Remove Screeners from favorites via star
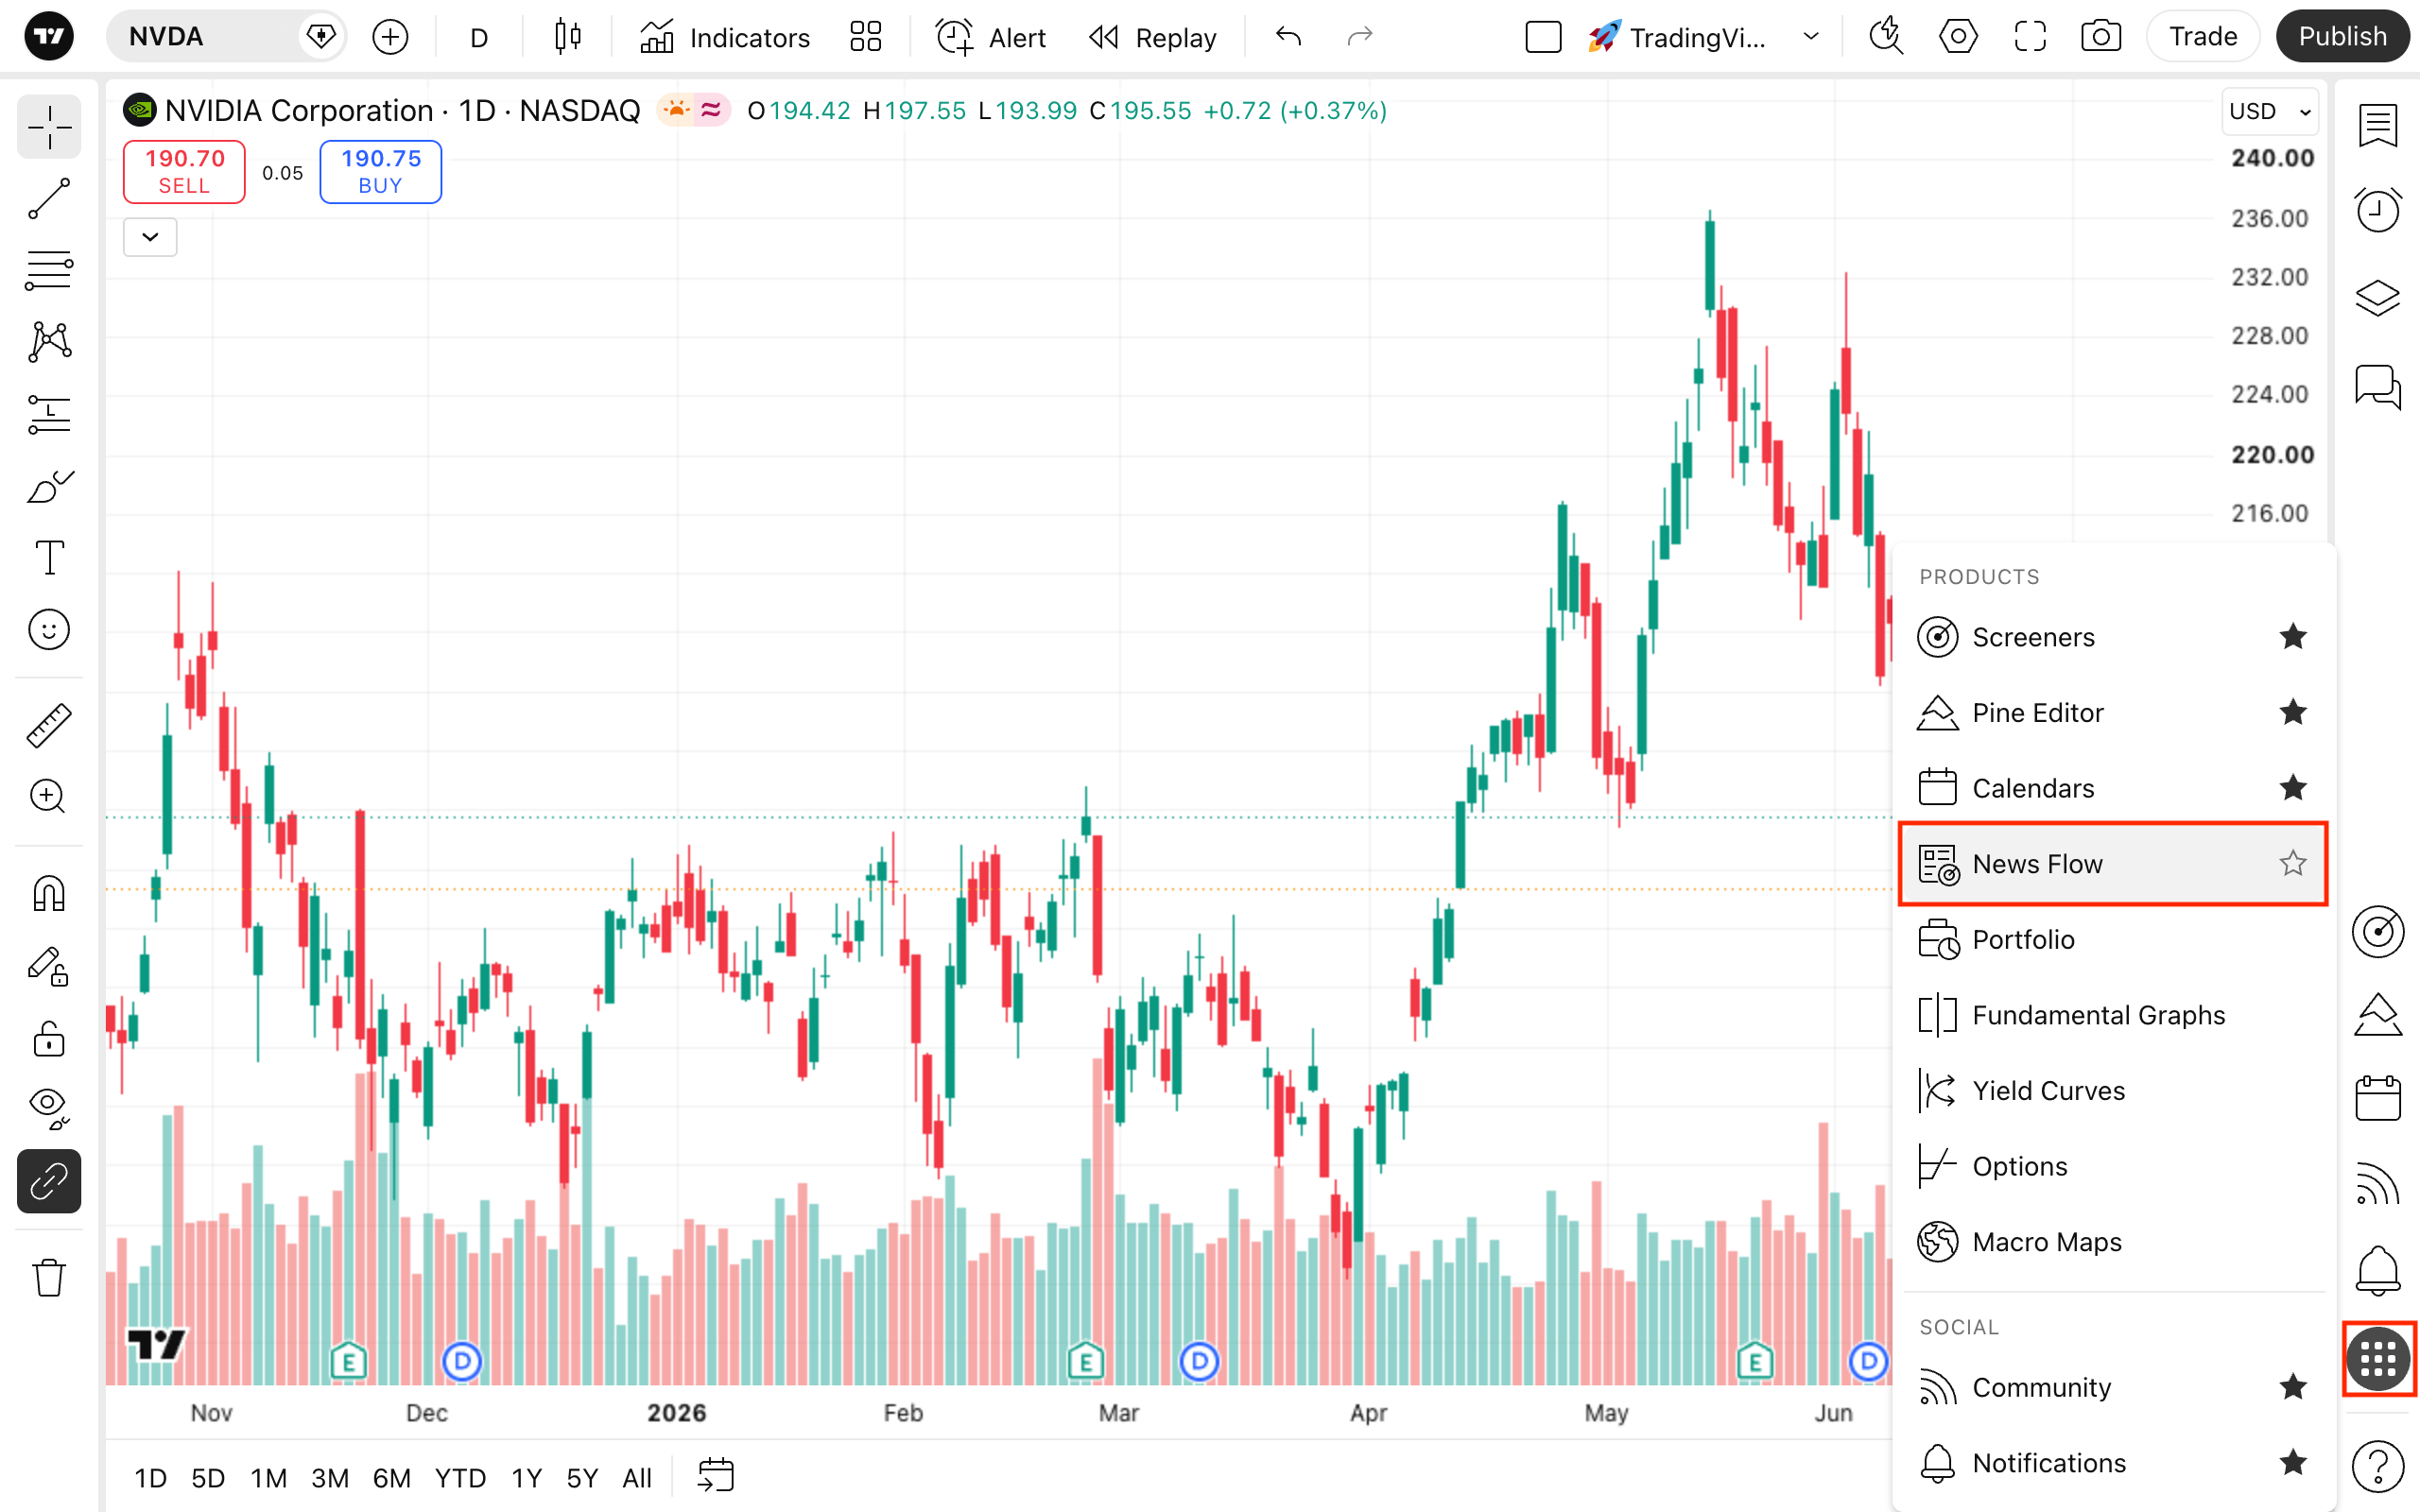Viewport: 2420px width, 1512px height. coord(2293,636)
